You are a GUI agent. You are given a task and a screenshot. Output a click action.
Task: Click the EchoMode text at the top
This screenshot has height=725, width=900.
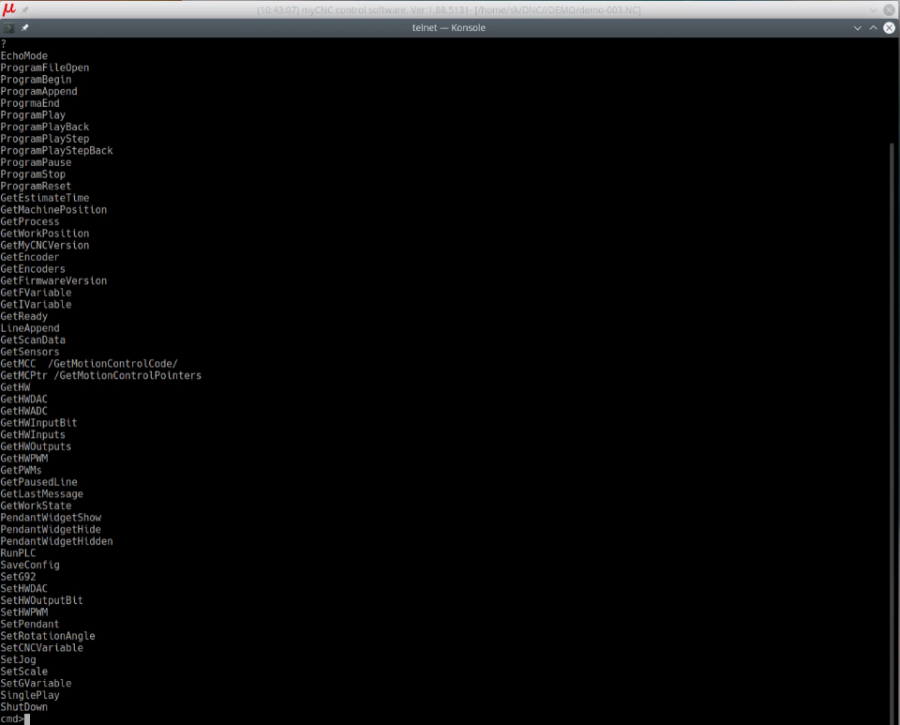tap(24, 55)
